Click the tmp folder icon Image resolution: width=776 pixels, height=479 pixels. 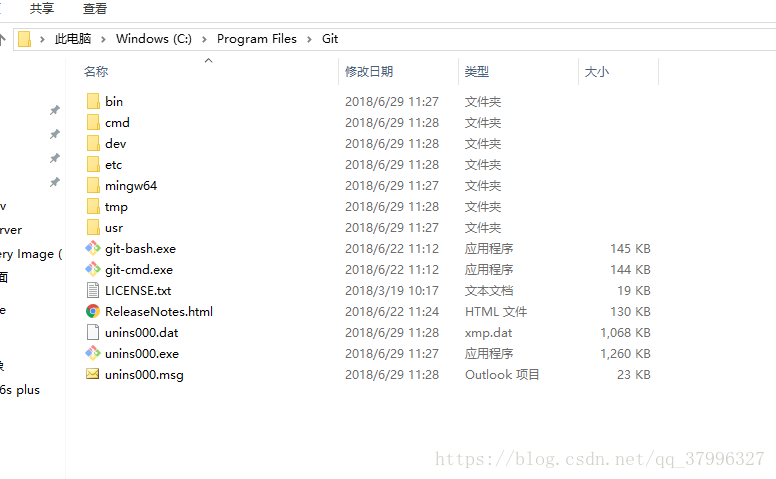click(93, 206)
